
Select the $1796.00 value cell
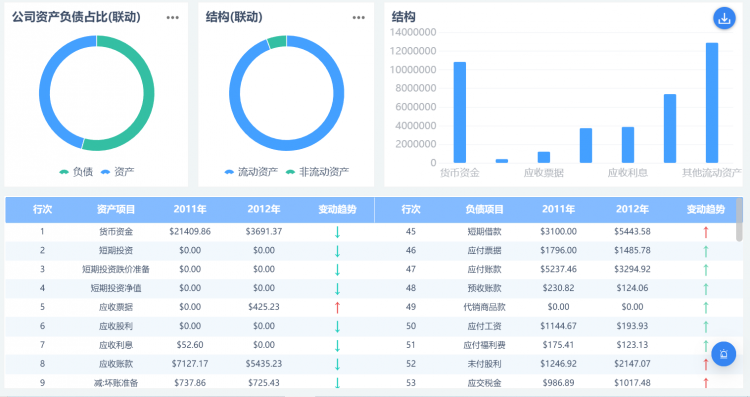(558, 250)
